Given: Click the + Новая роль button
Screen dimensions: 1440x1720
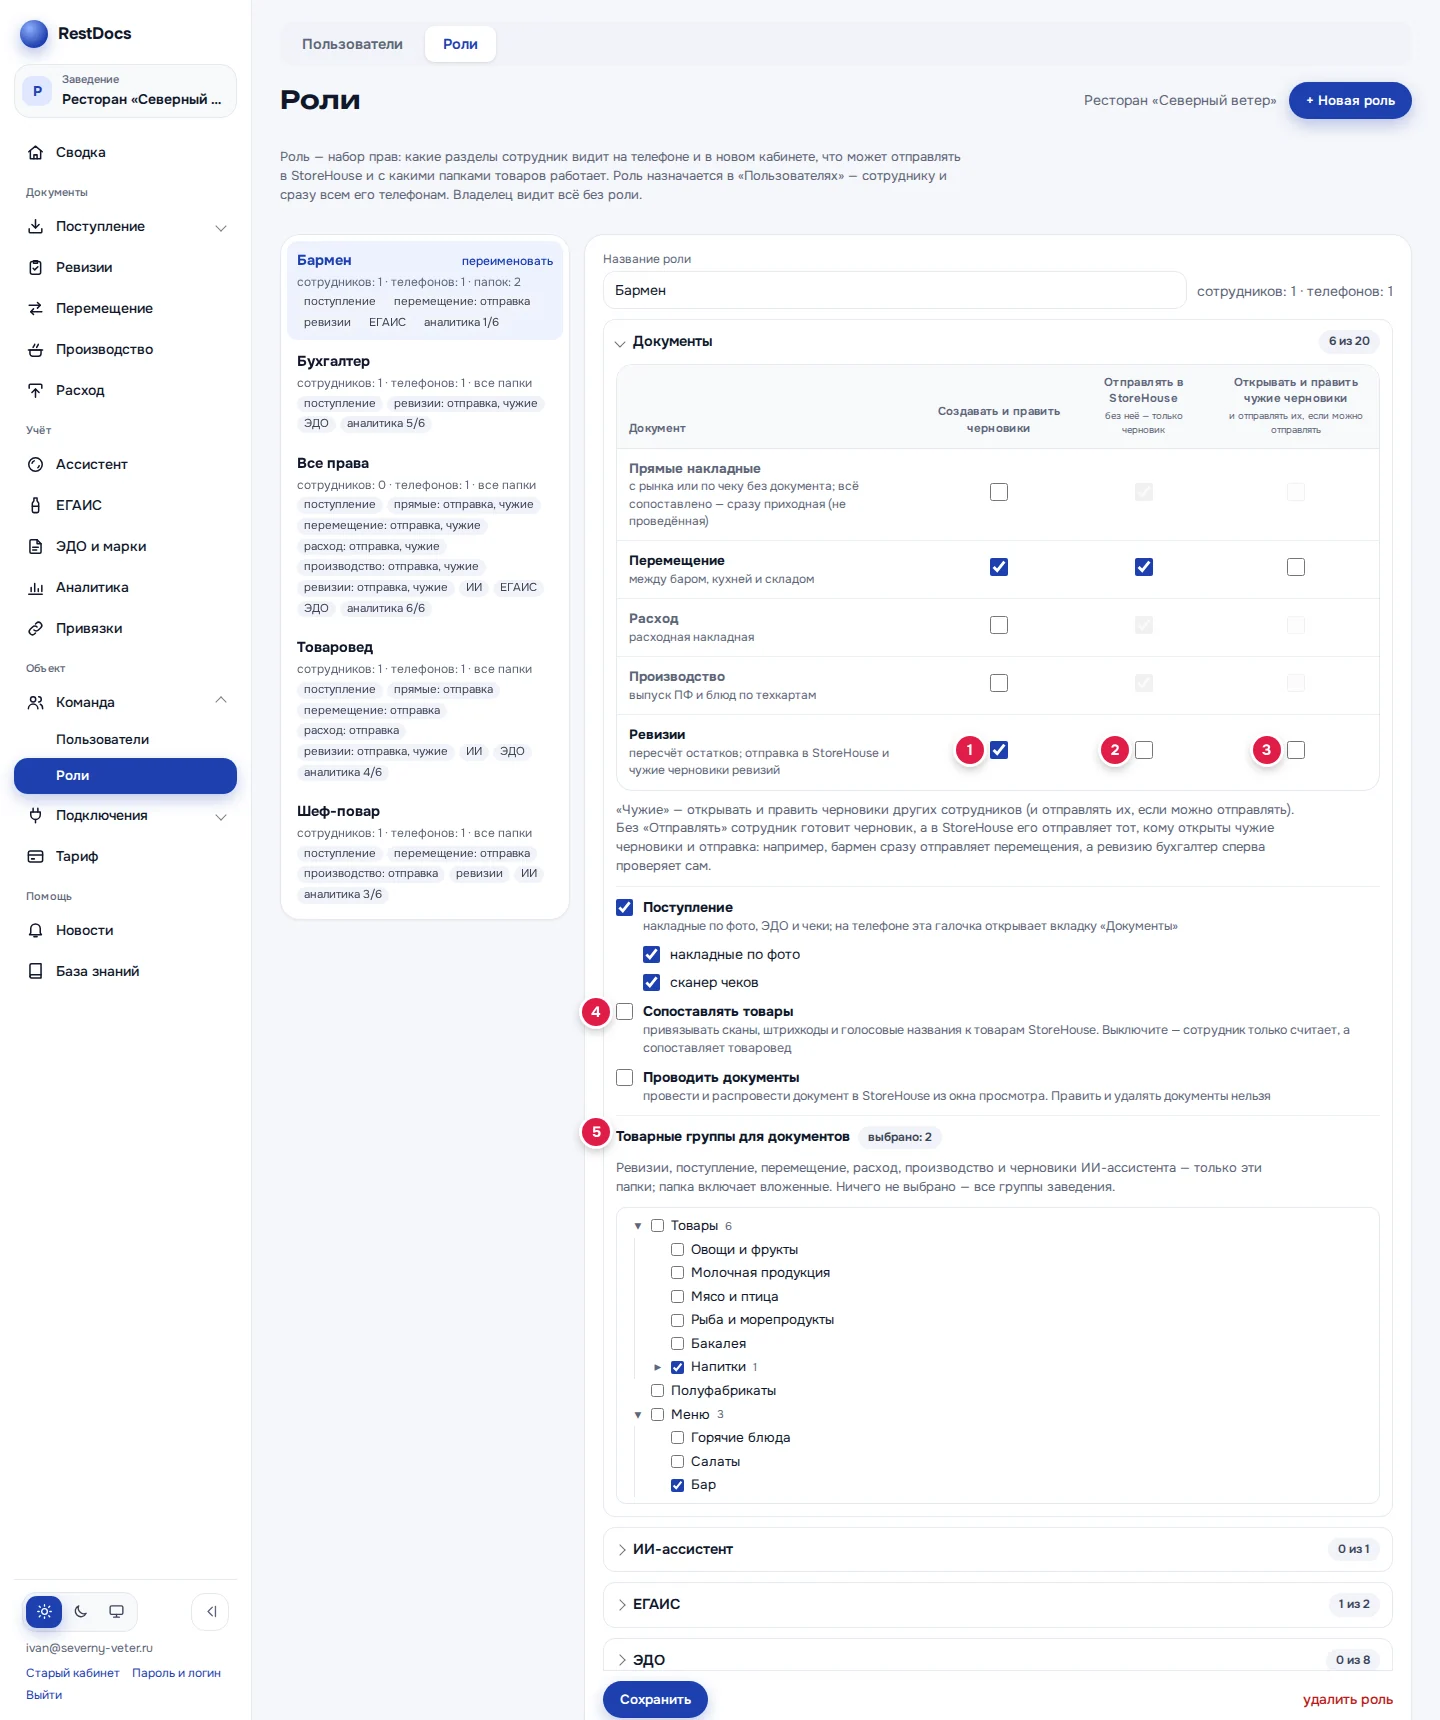Looking at the screenshot, I should 1350,100.
